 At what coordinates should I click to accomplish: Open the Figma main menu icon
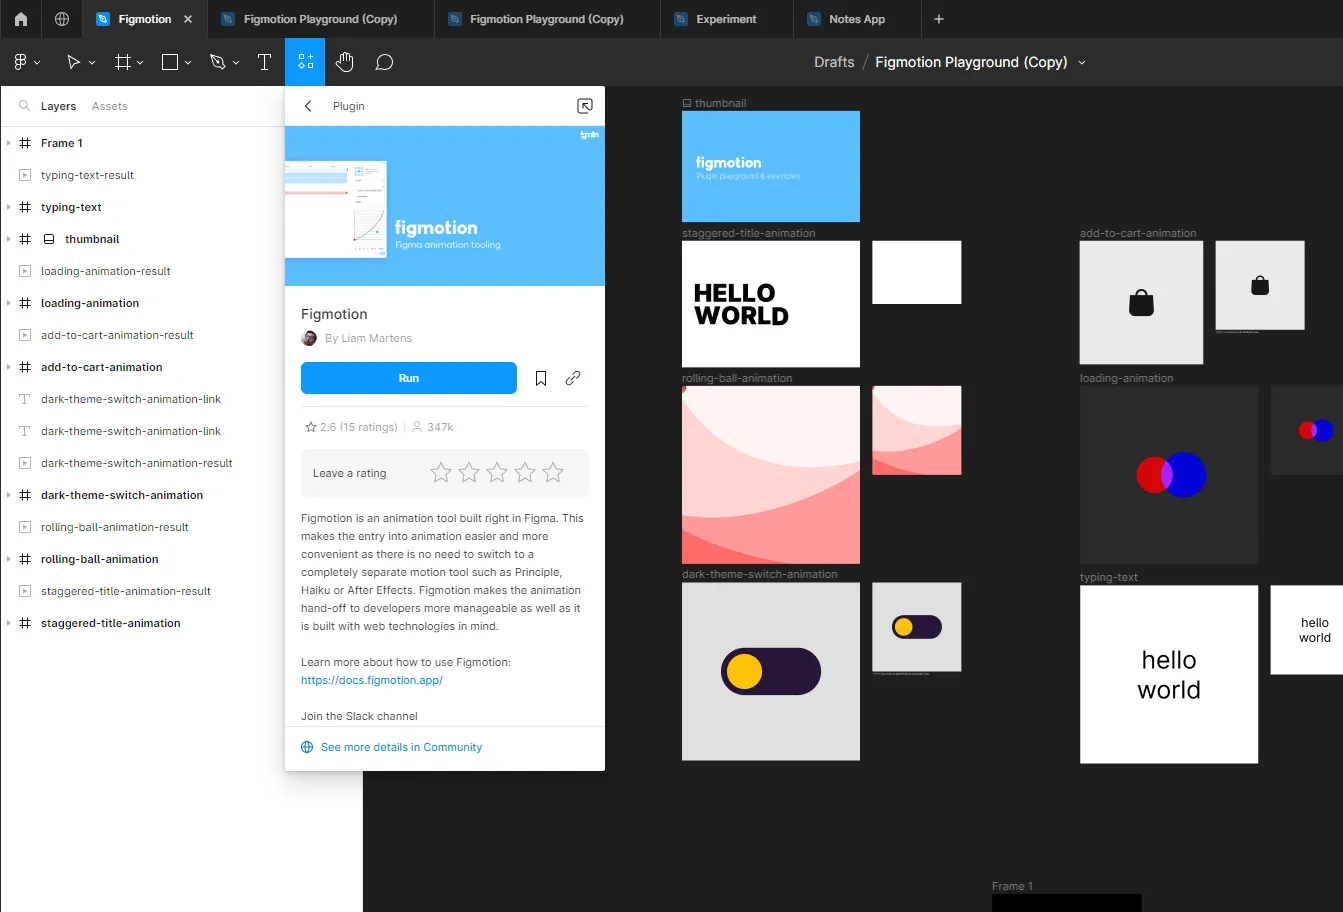coord(20,62)
